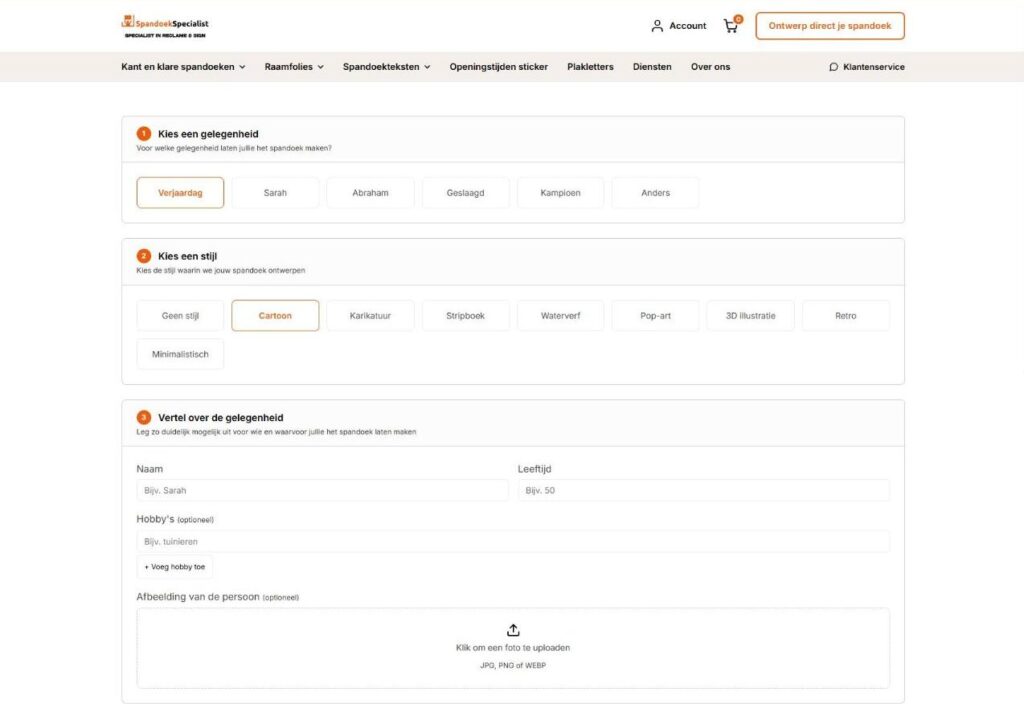Image resolution: width=1024 pixels, height=704 pixels.
Task: Open the 'Over ons' menu item
Action: tap(711, 67)
